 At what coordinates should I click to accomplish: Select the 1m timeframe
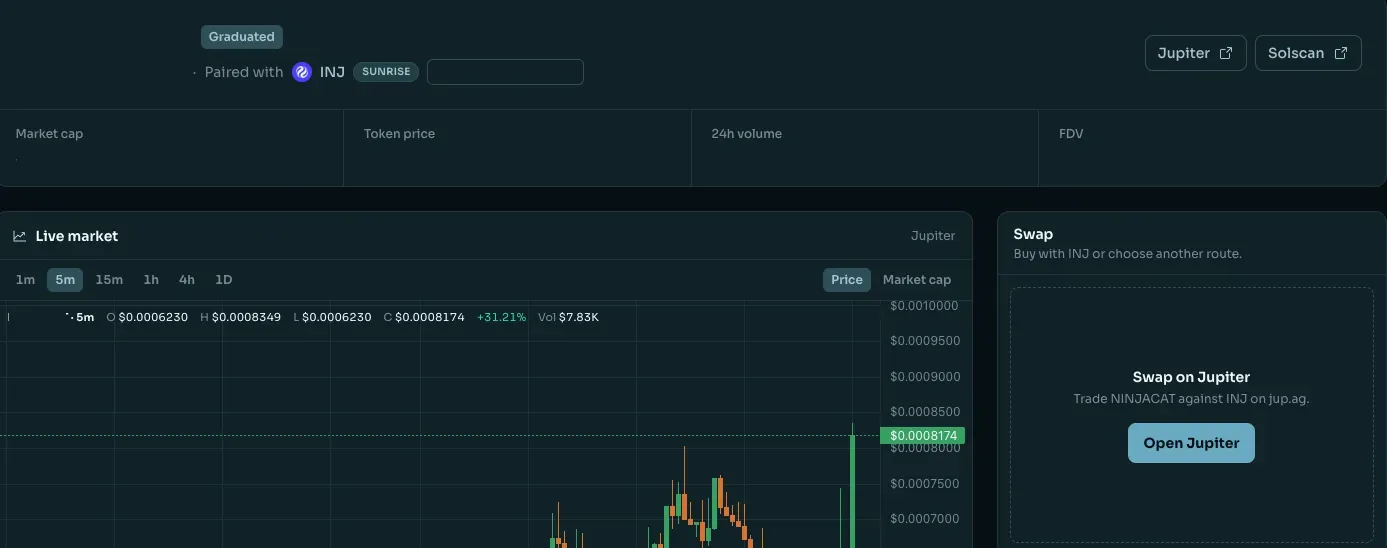[25, 280]
